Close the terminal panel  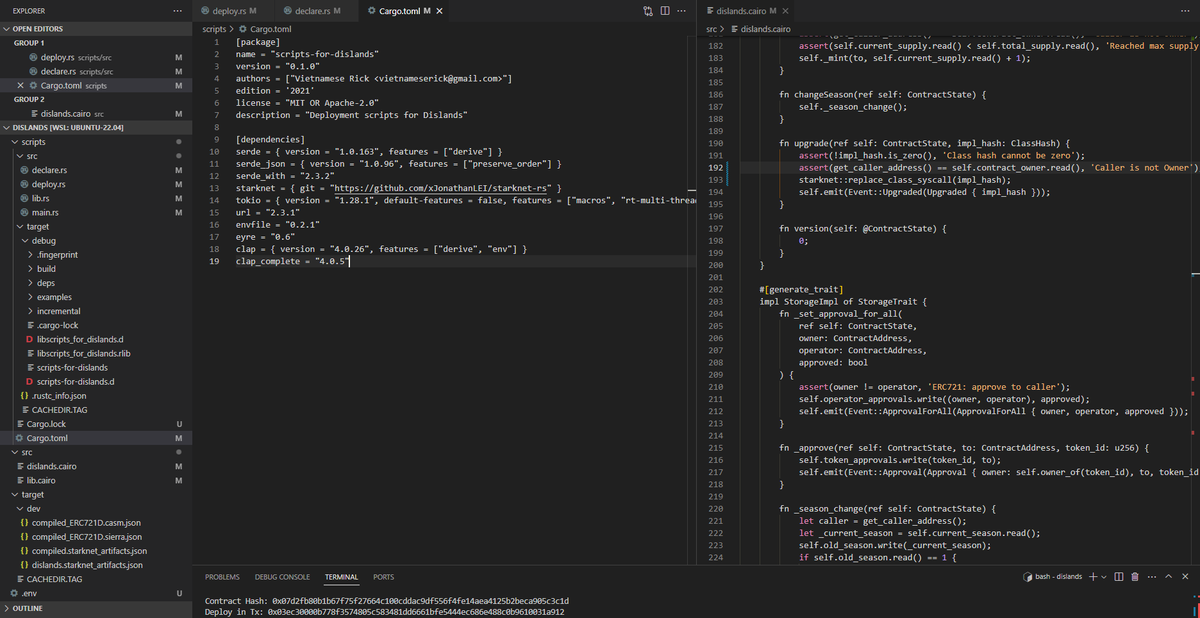coord(1185,577)
